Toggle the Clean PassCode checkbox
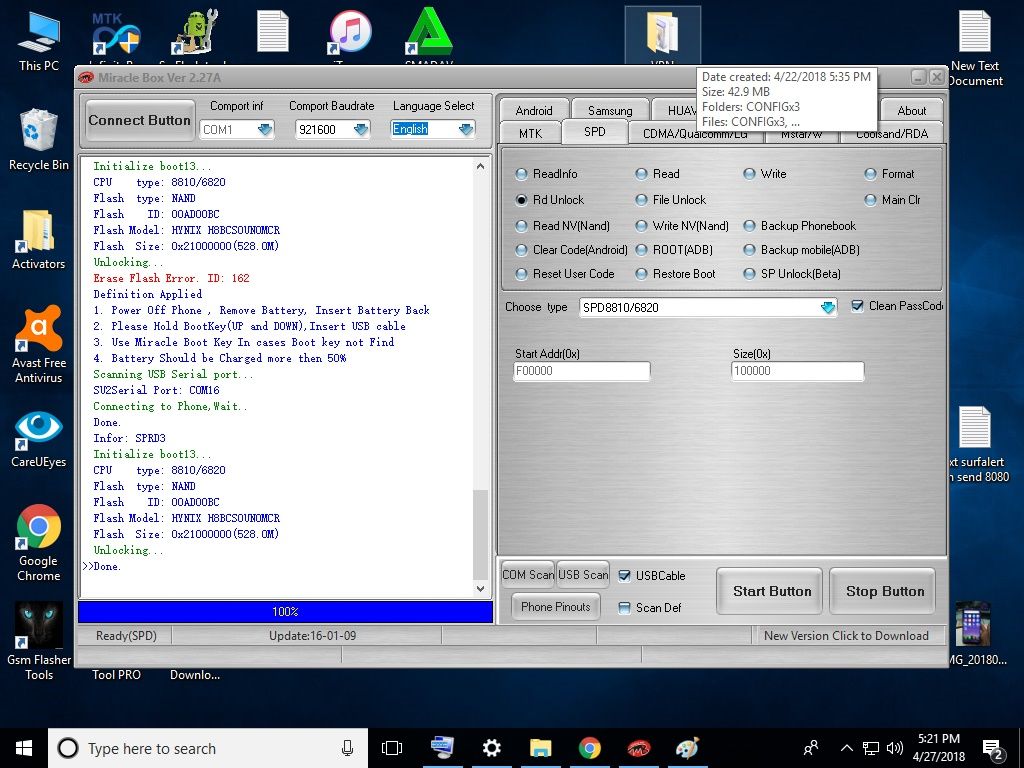1024x768 pixels. pos(857,306)
